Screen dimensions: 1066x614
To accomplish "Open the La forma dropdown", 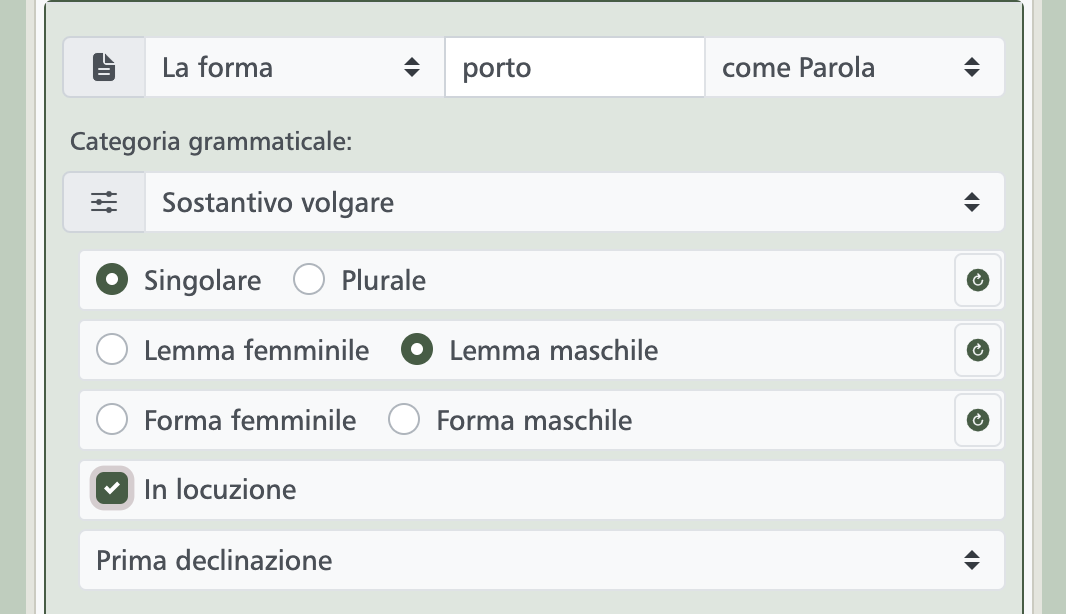I will tap(294, 67).
